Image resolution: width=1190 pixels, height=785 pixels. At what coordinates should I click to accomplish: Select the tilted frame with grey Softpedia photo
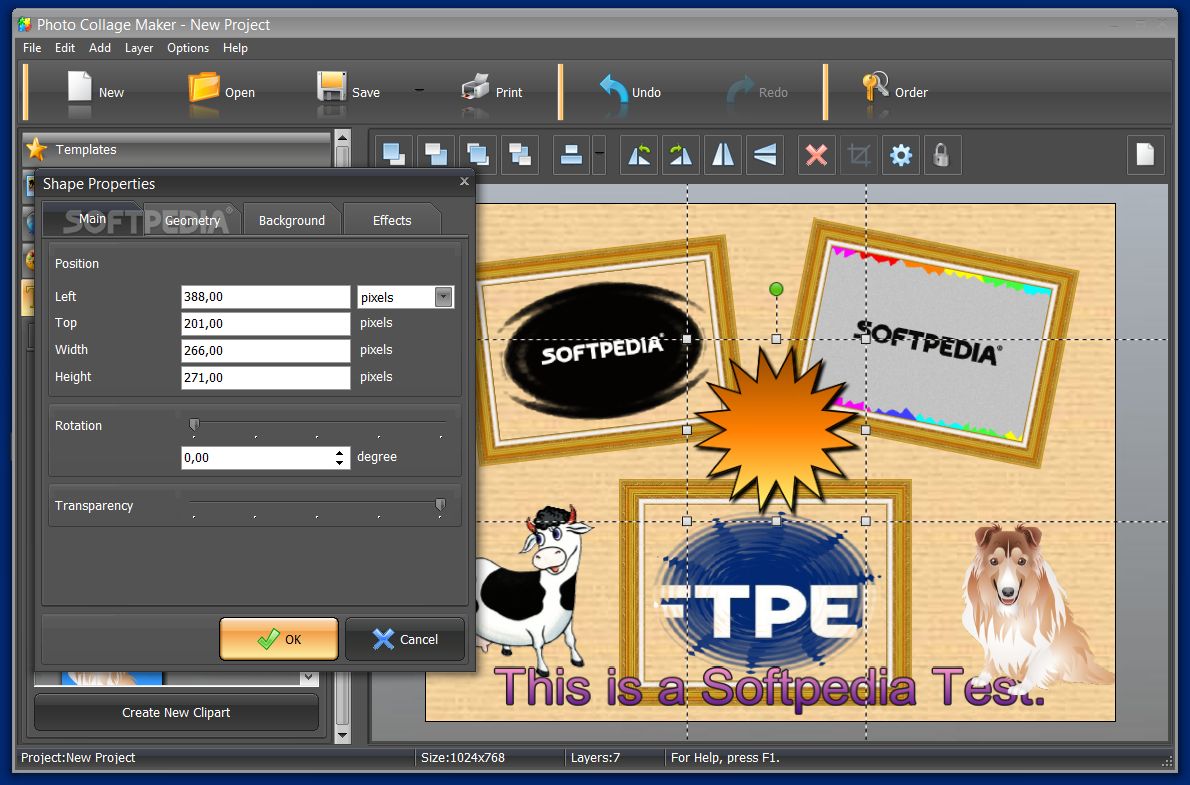pos(935,343)
